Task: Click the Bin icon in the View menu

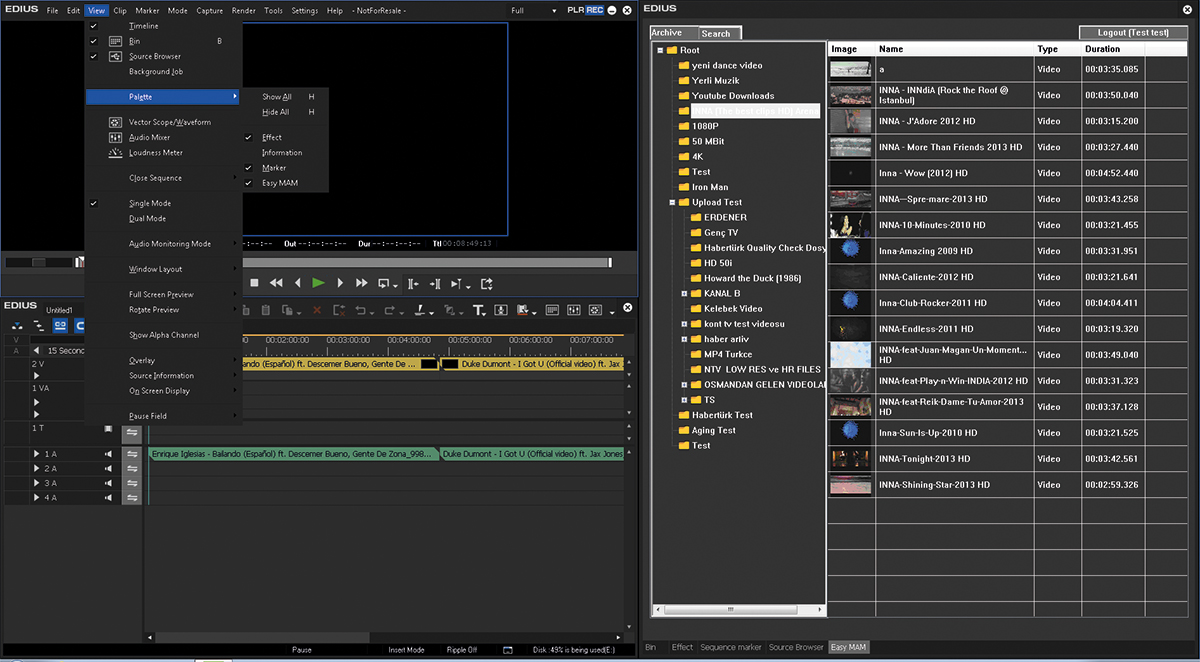Action: [x=115, y=41]
